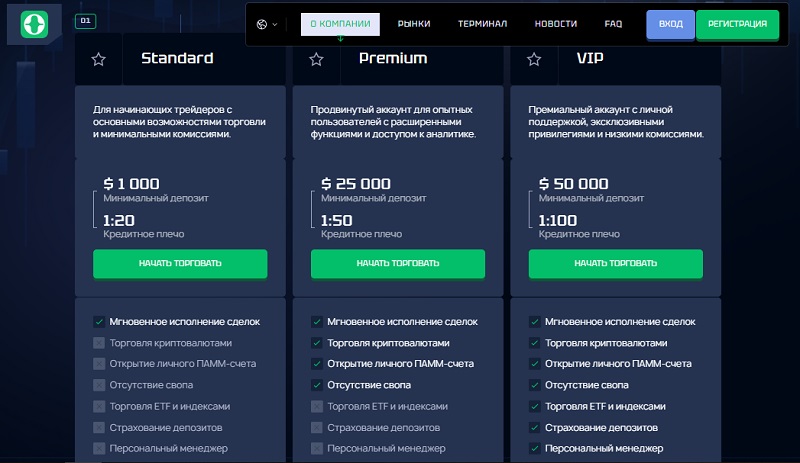Click the green broker logo icon
800x463 pixels.
[34, 24]
